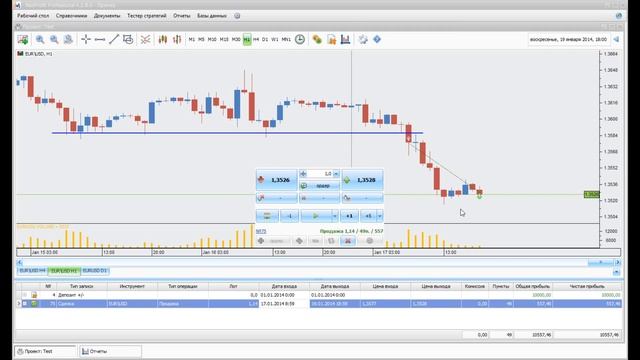The image size is (640, 360).
Task: Click right arrow of chart horizontal scrollbar
Action: click(618, 262)
